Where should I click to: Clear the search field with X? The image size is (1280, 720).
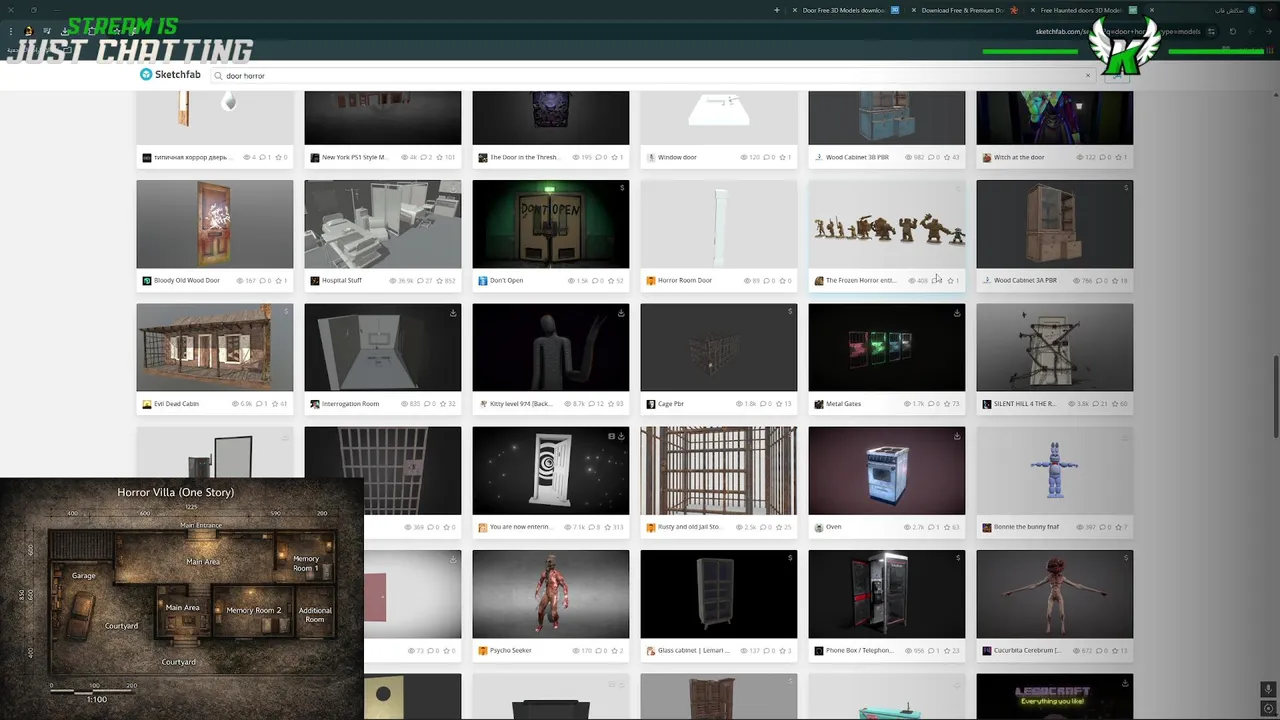pos(1088,76)
